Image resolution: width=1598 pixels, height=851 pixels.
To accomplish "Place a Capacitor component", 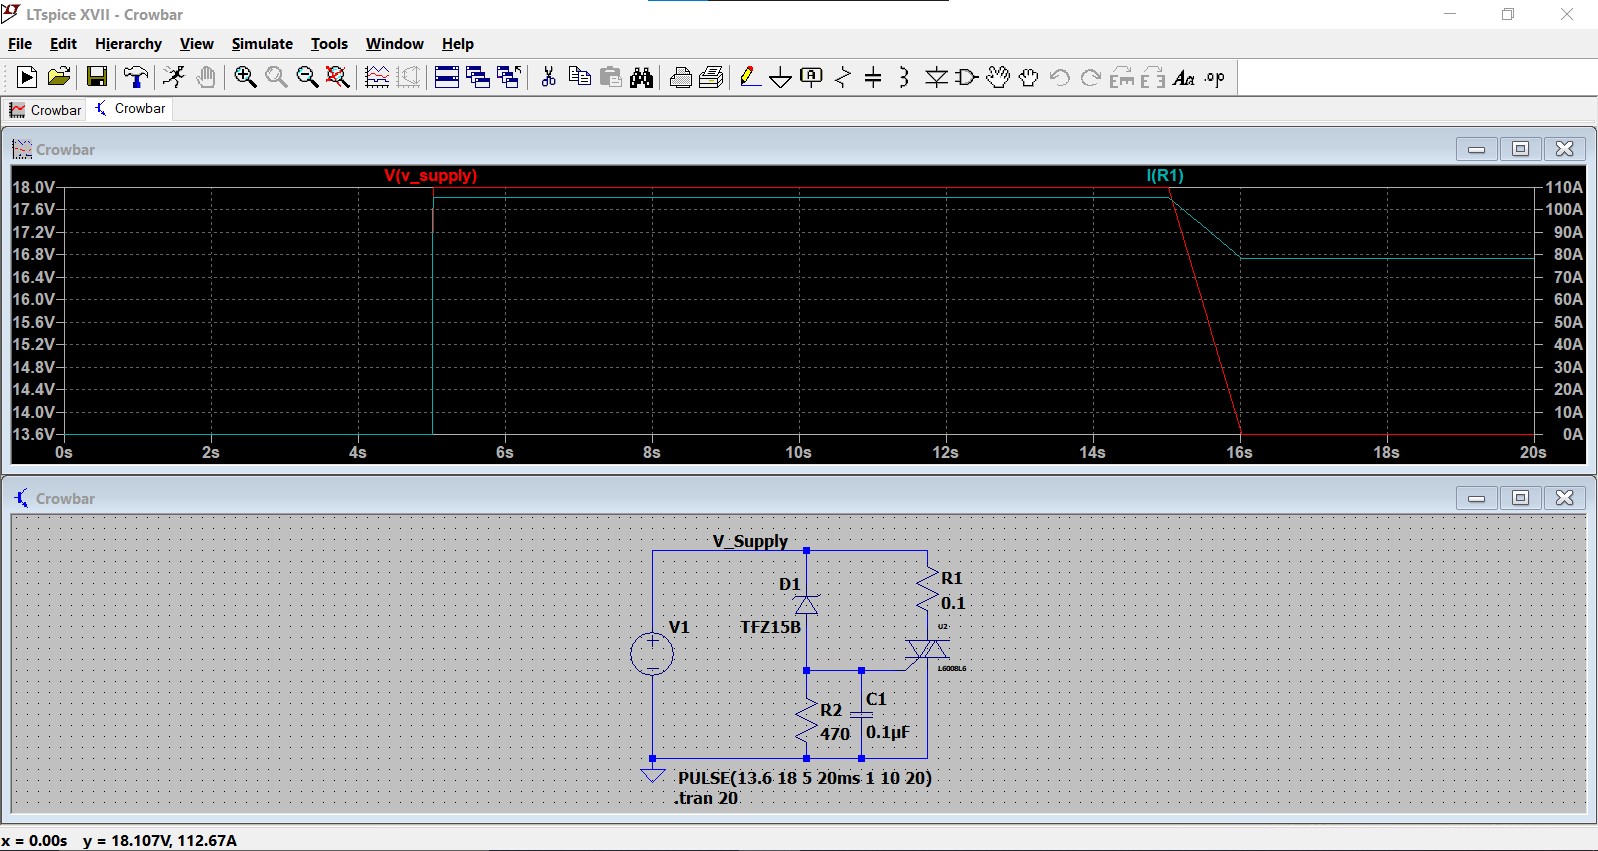I will click(x=873, y=77).
